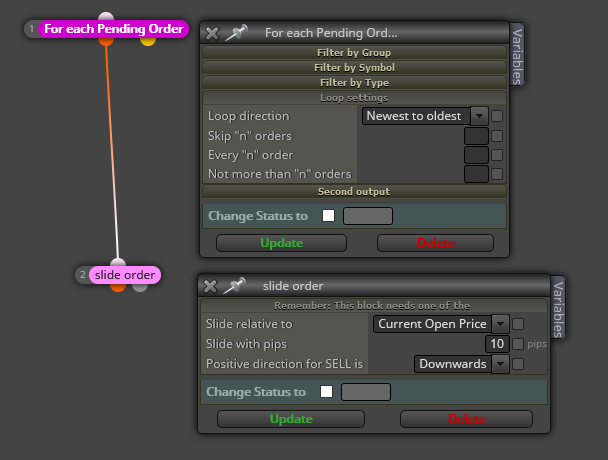Click the number 2 badge on slide order block
This screenshot has width=608, height=460.
(x=83, y=275)
